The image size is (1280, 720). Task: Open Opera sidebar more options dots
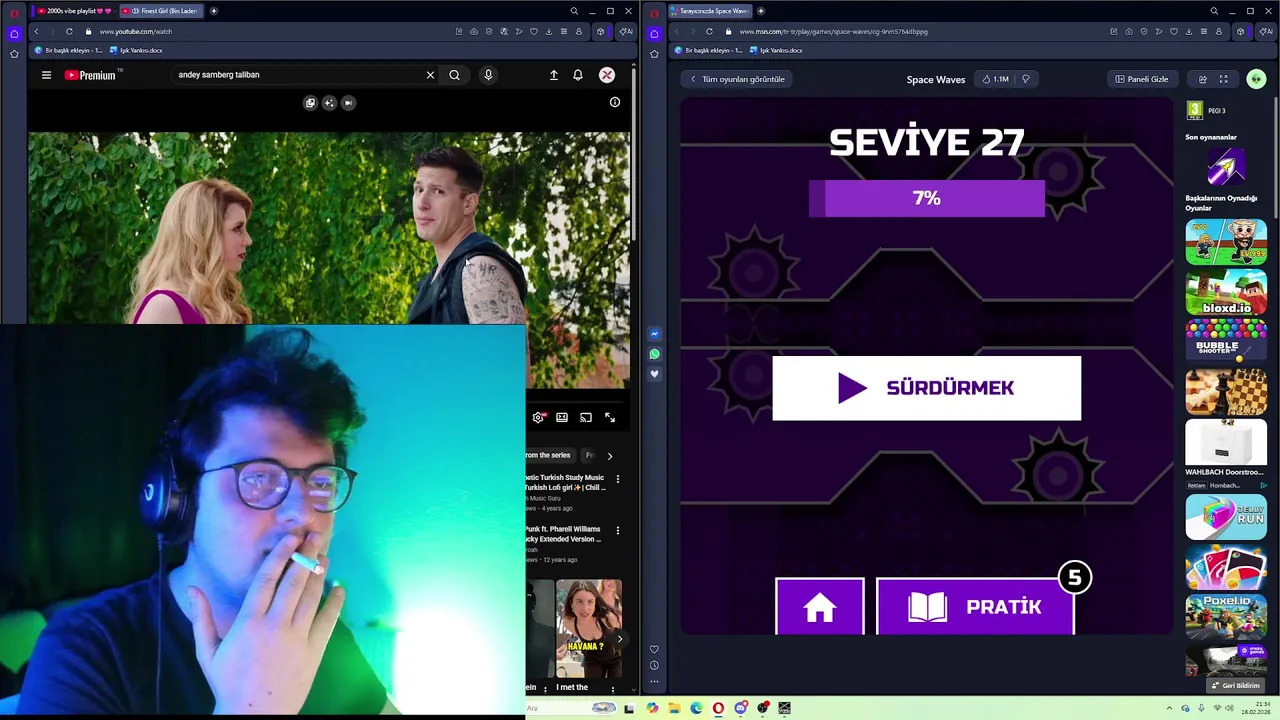click(654, 682)
